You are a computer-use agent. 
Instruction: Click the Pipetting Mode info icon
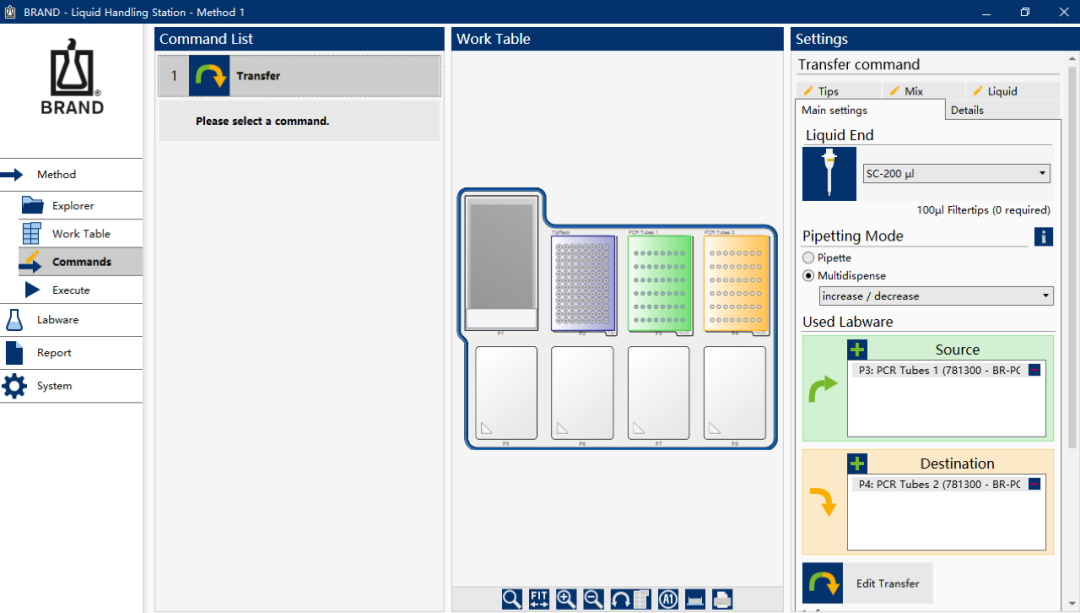tap(1043, 237)
